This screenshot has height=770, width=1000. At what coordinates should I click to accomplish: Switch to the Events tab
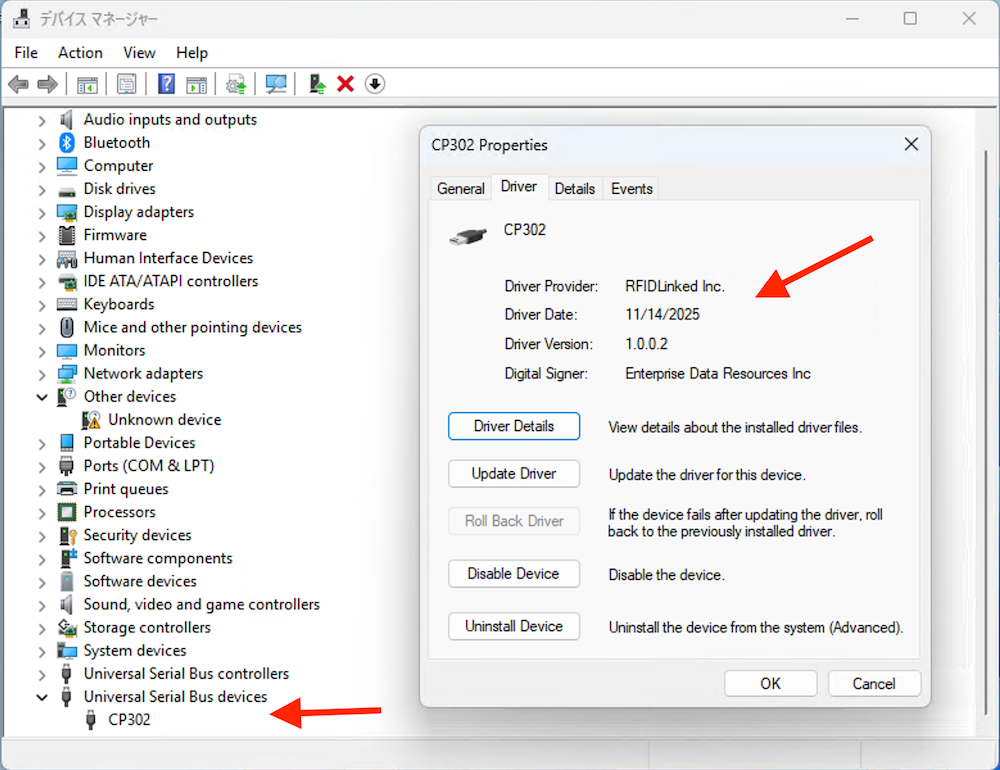632,188
